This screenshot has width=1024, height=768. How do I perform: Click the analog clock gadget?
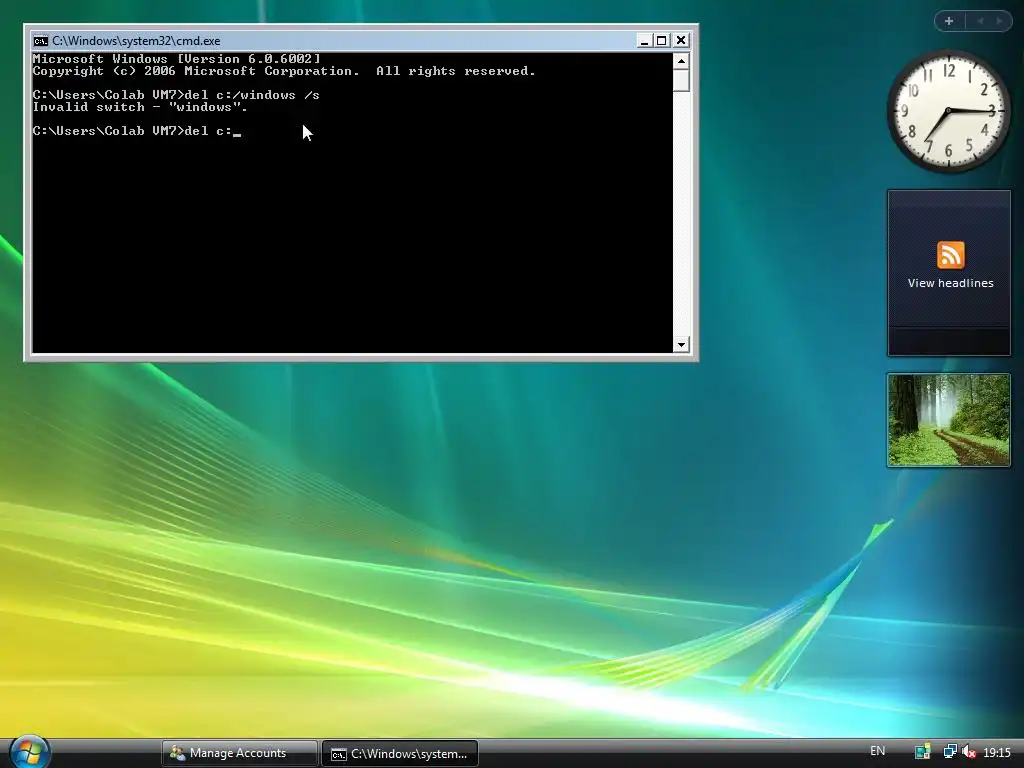click(x=948, y=111)
